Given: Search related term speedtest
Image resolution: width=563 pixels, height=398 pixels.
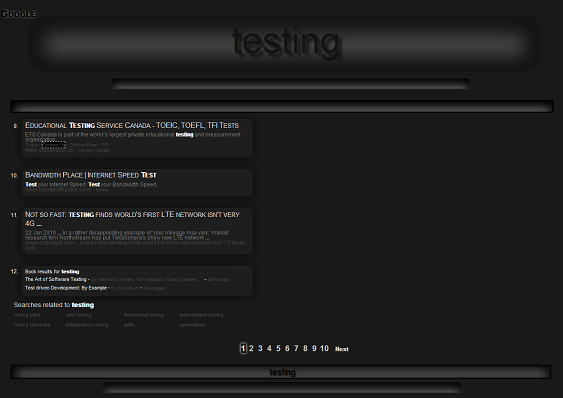Looking at the screenshot, I should point(192,325).
